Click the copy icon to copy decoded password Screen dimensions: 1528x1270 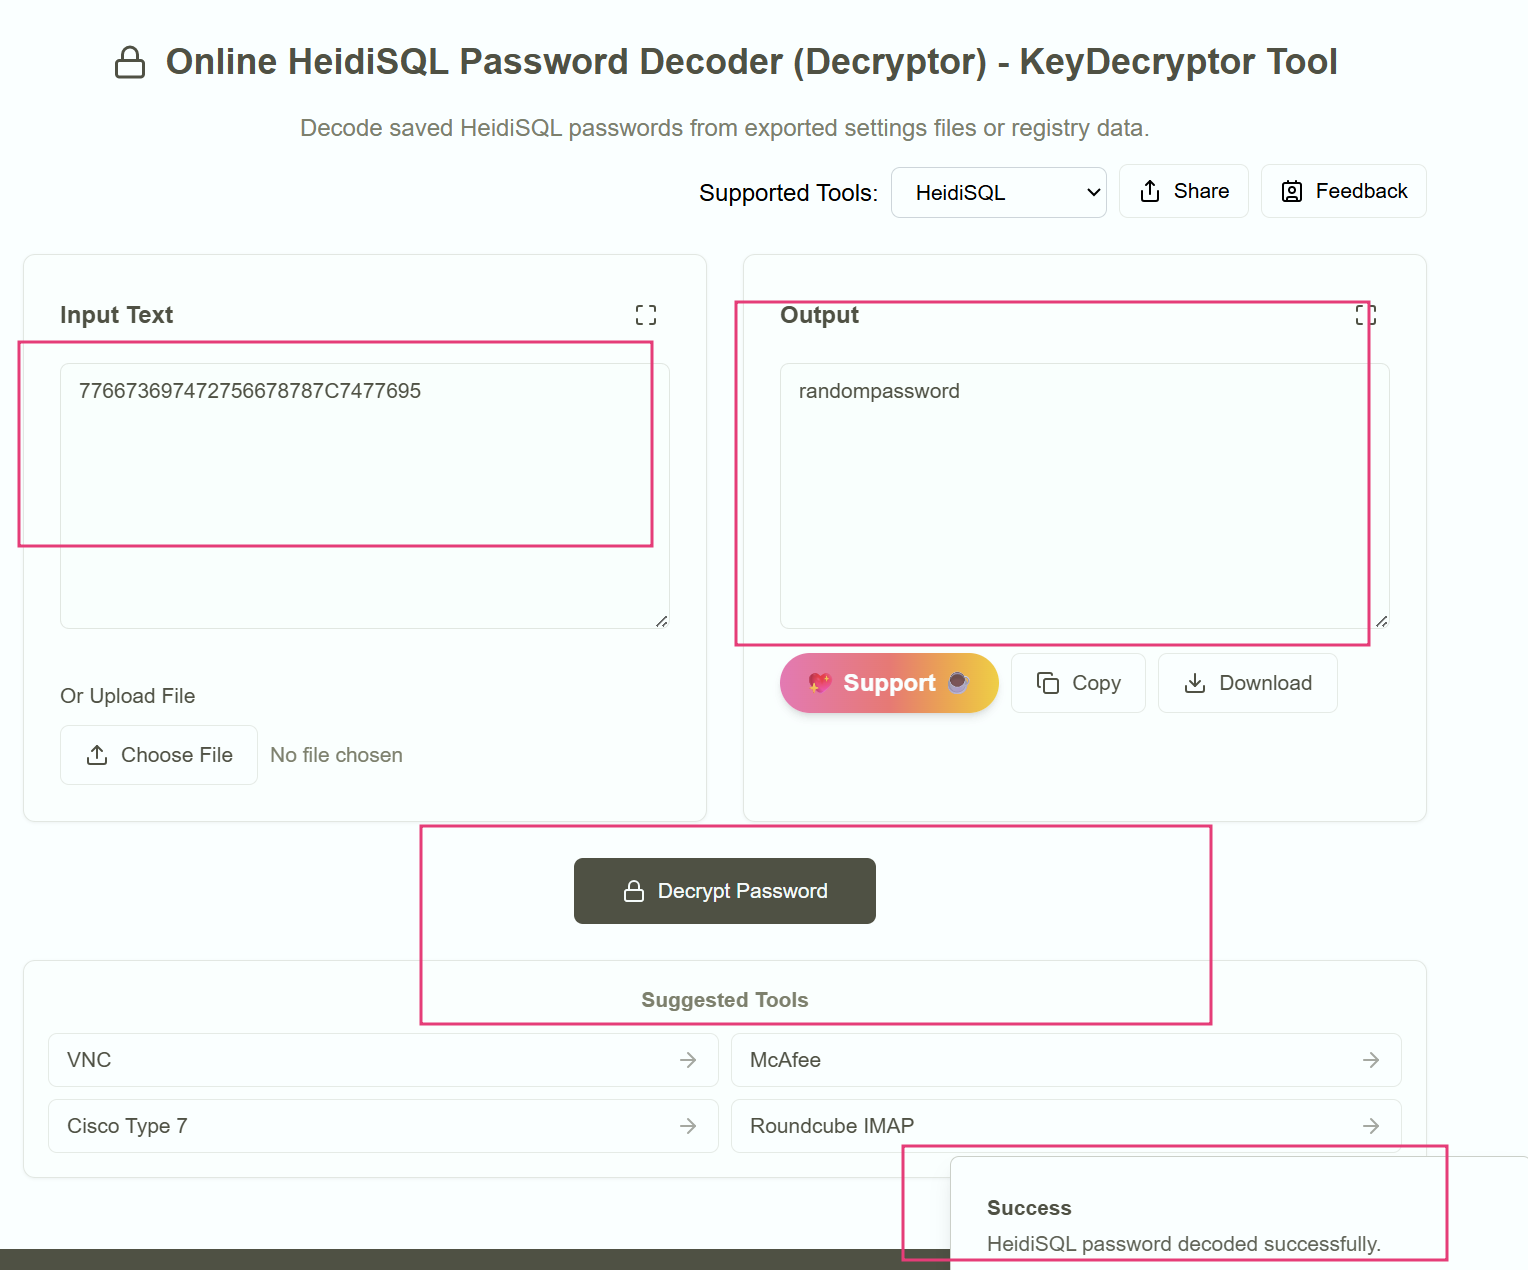click(1049, 683)
